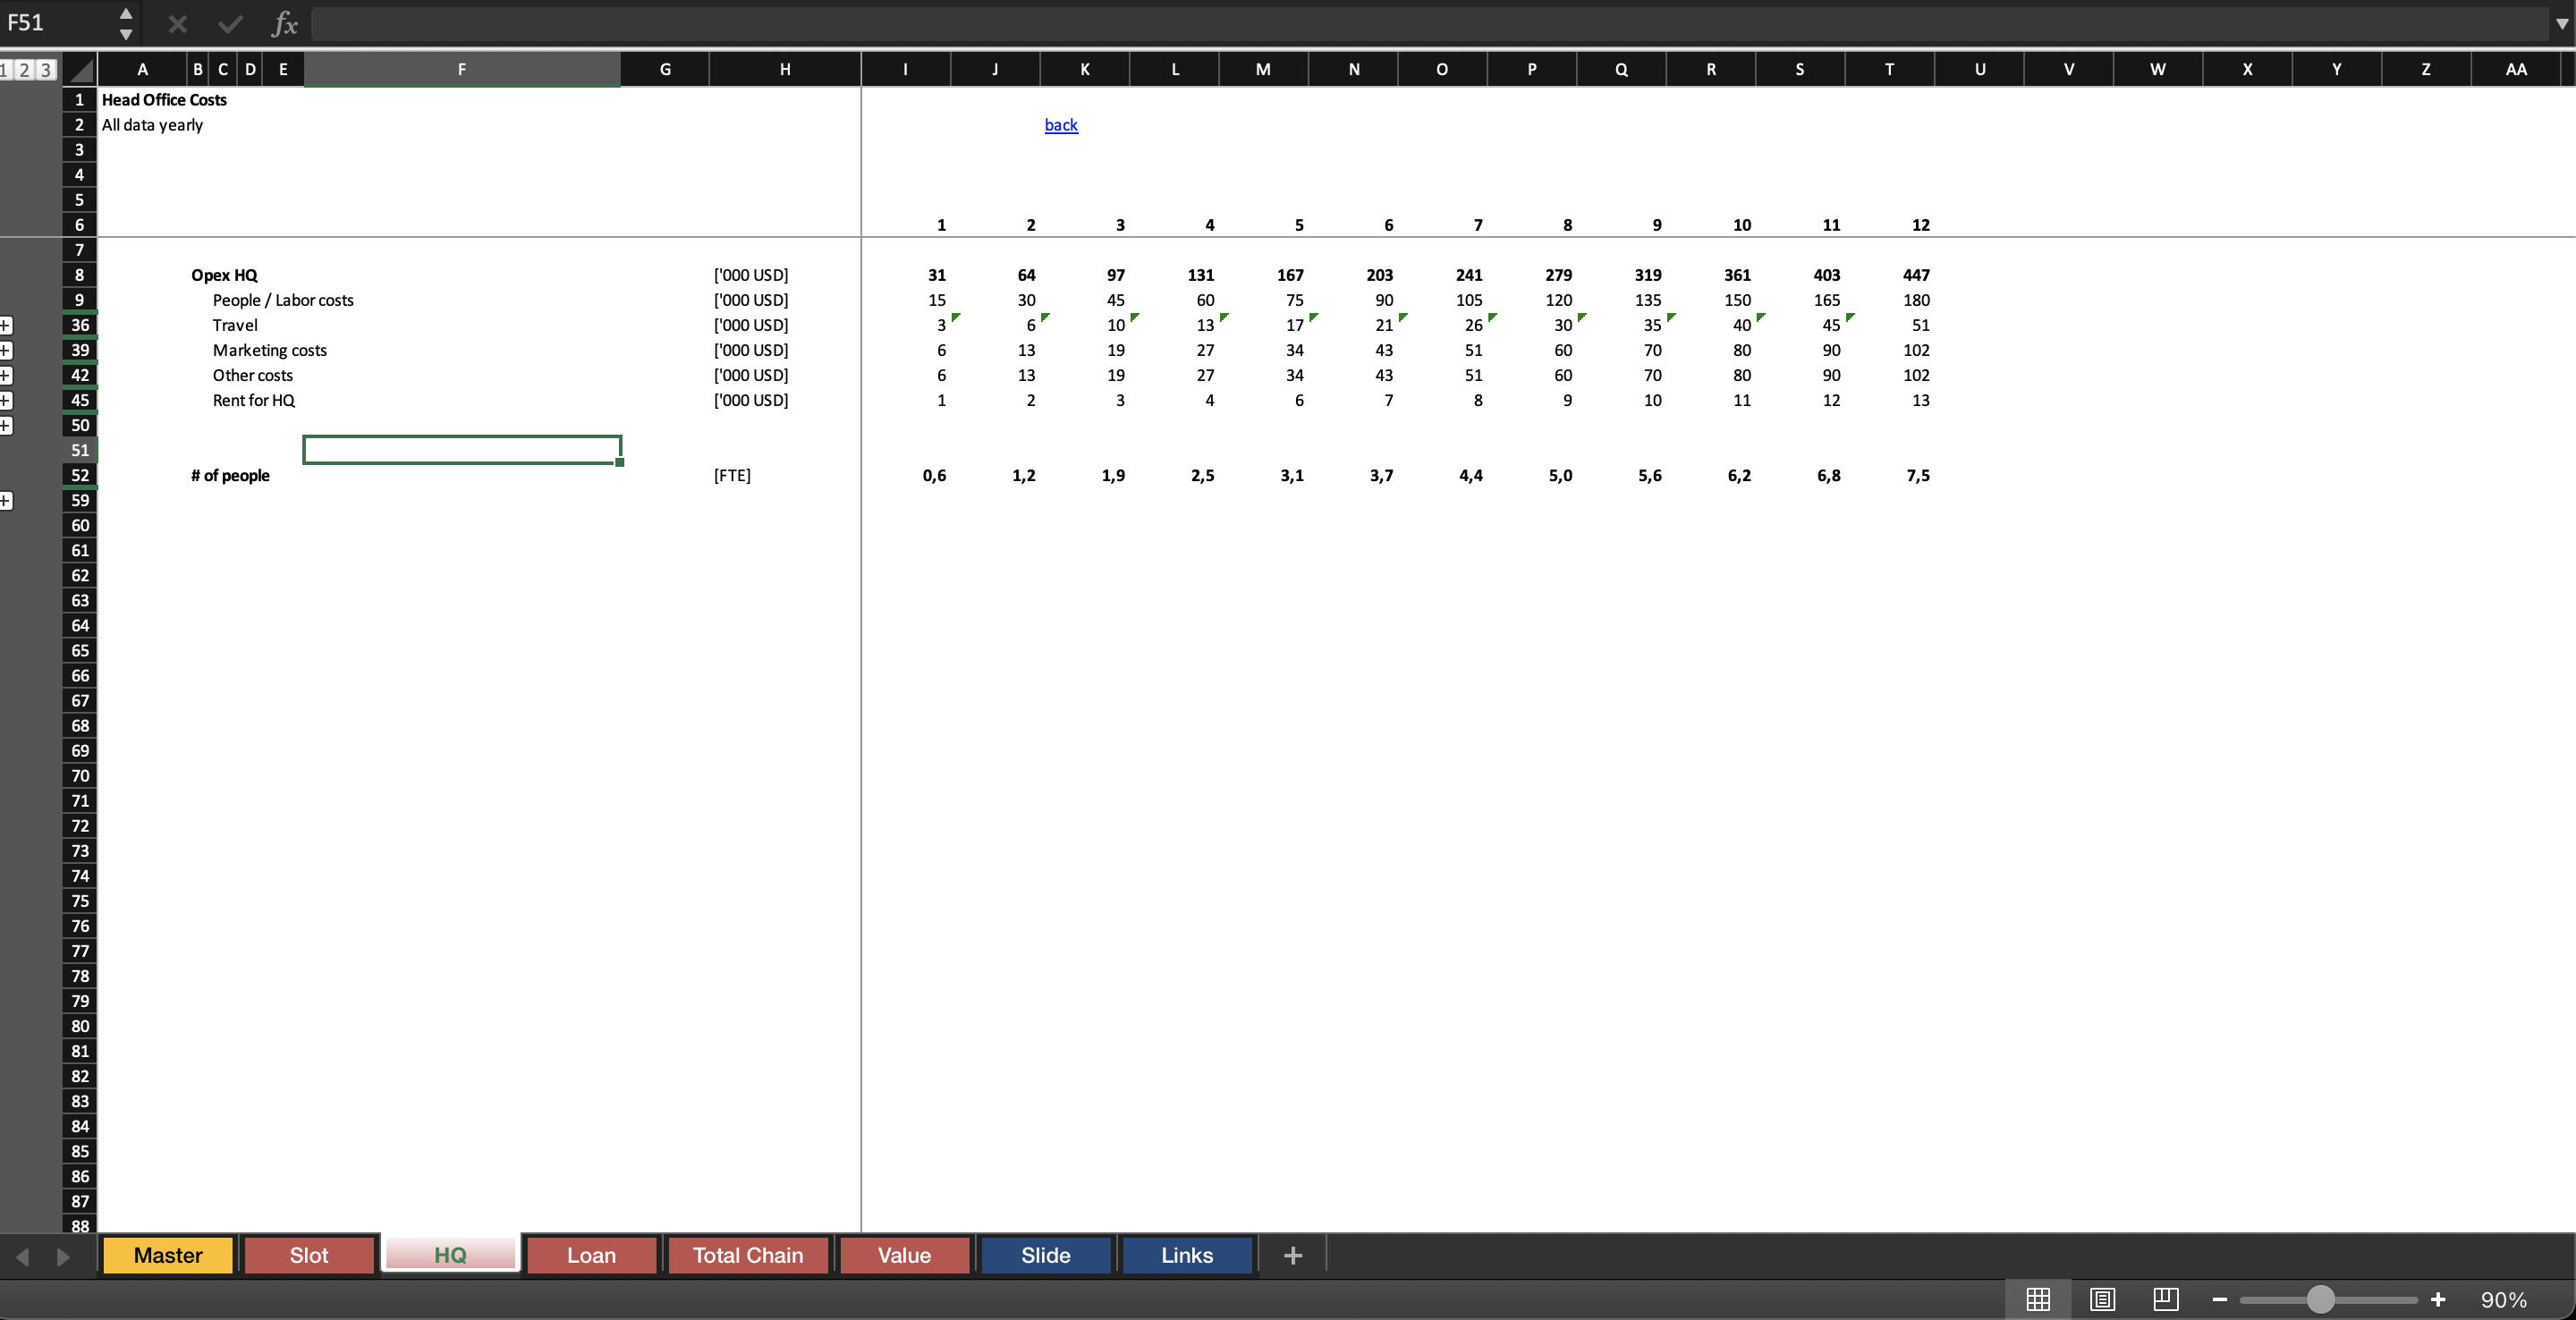Open the Slide sheet tab
Screen dimensions: 2576x1320
(1046, 1255)
